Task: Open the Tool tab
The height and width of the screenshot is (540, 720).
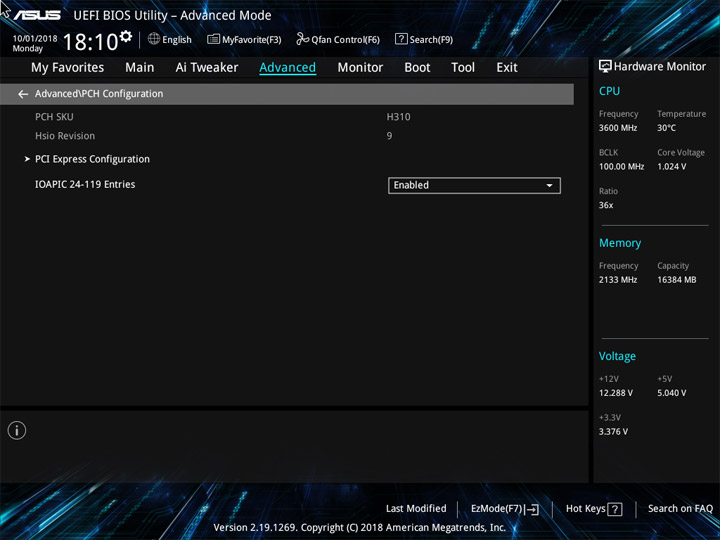Action: (x=463, y=68)
